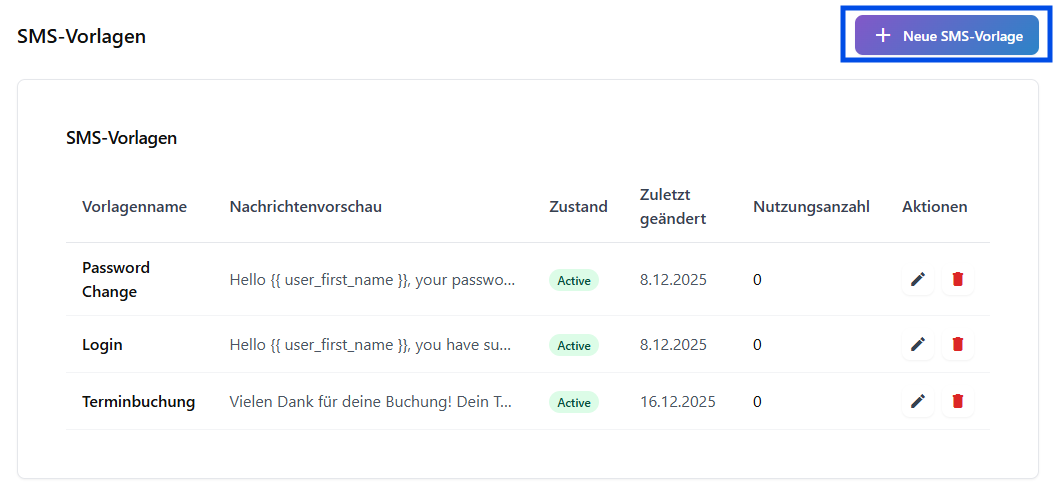
Task: Delete the Password Change template
Action: (x=958, y=280)
